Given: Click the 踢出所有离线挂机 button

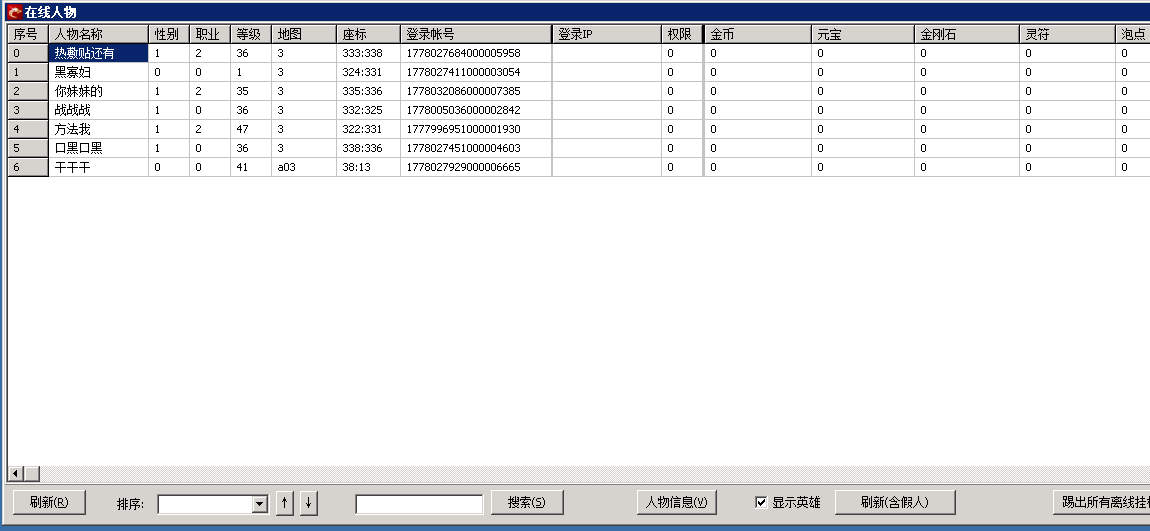Looking at the screenshot, I should tap(1101, 502).
